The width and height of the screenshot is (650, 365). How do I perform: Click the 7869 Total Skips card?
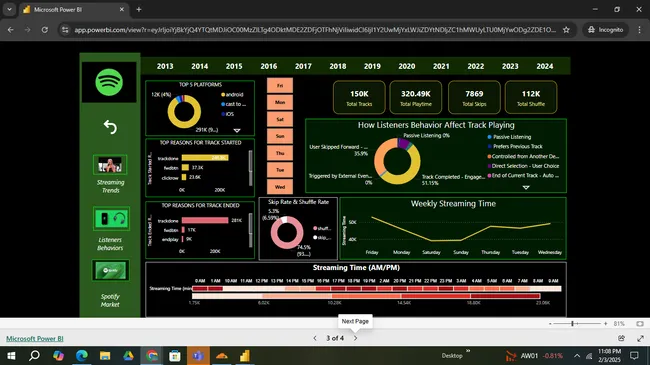click(474, 97)
